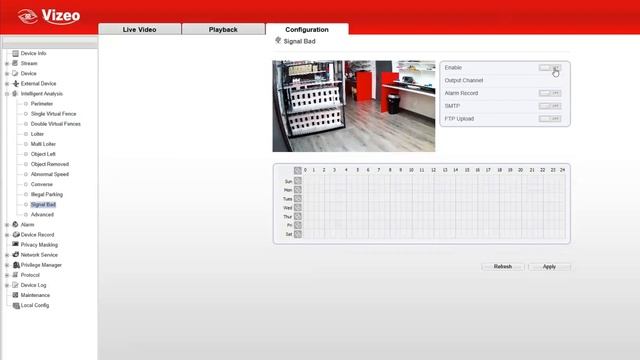Expand the Protocol tree node
The image size is (640, 360).
7,275
